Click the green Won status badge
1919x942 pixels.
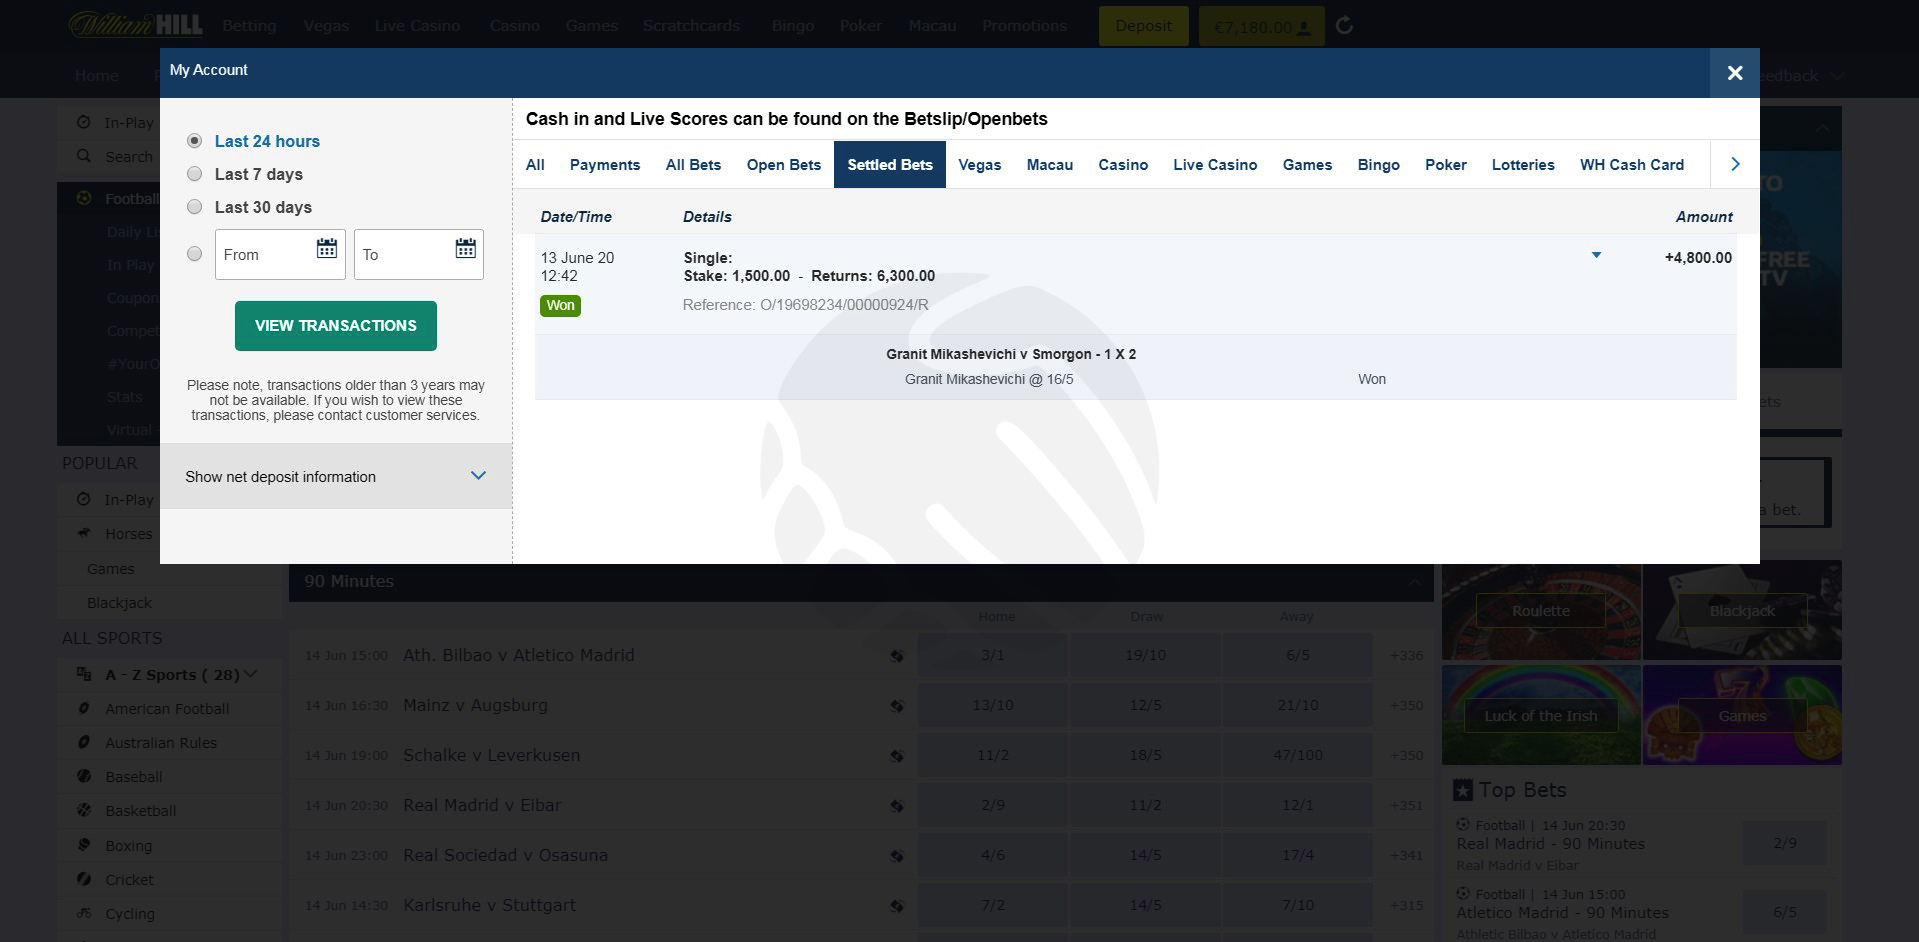tap(560, 305)
